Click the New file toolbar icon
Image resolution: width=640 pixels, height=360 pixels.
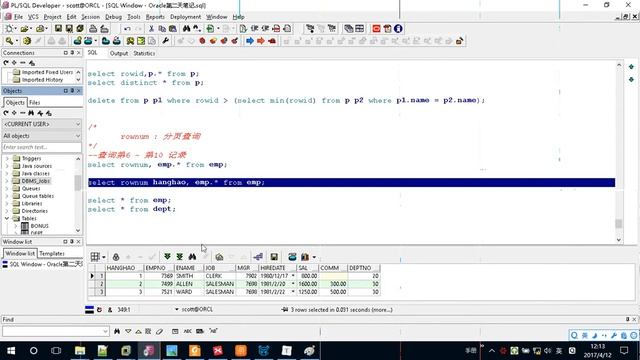[x=9, y=29]
